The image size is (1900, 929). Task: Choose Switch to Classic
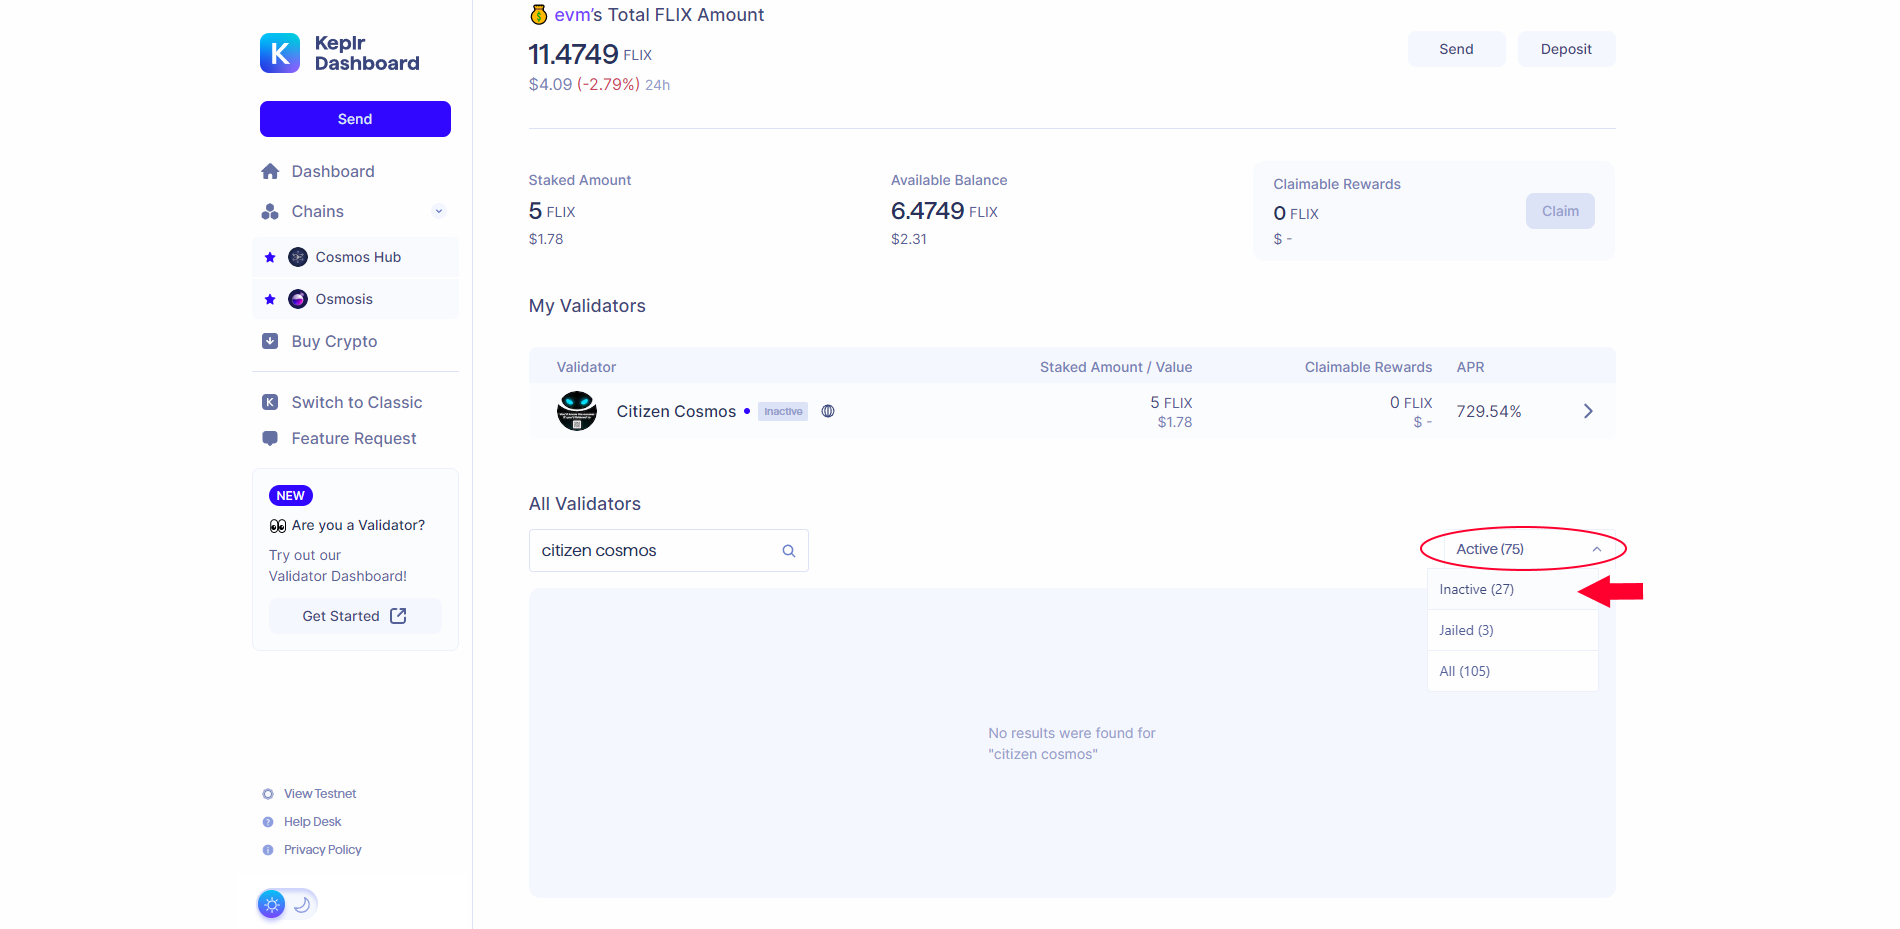click(x=357, y=402)
